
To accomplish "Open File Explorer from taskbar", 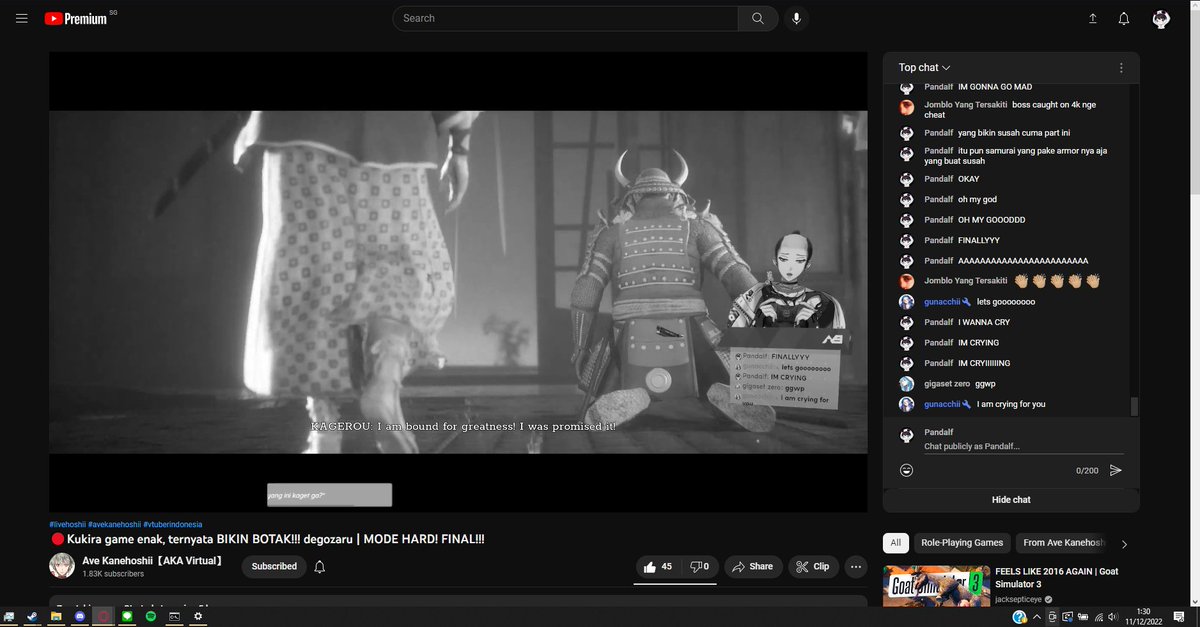I will [x=56, y=617].
